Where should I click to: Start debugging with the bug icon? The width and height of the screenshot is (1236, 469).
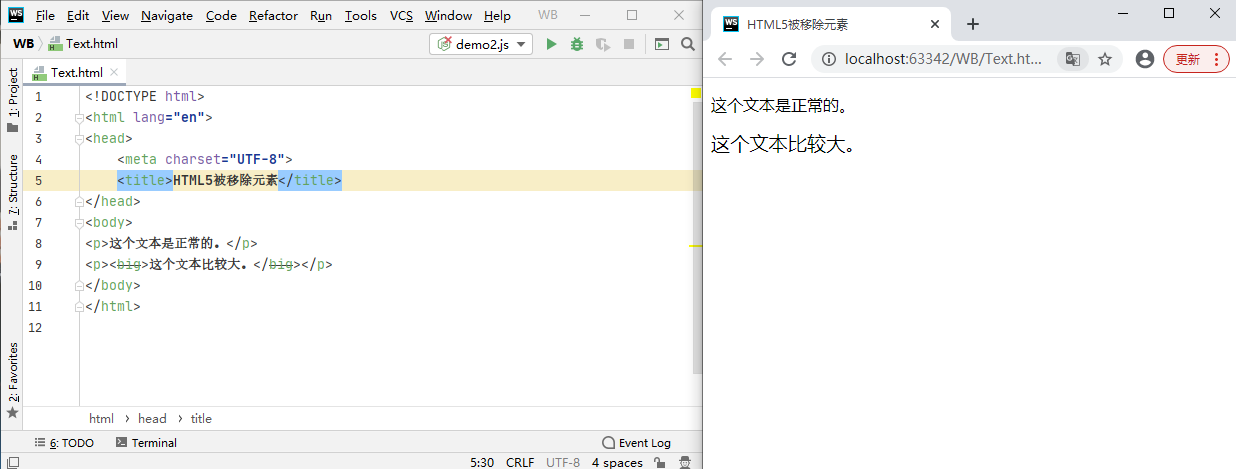coord(577,44)
